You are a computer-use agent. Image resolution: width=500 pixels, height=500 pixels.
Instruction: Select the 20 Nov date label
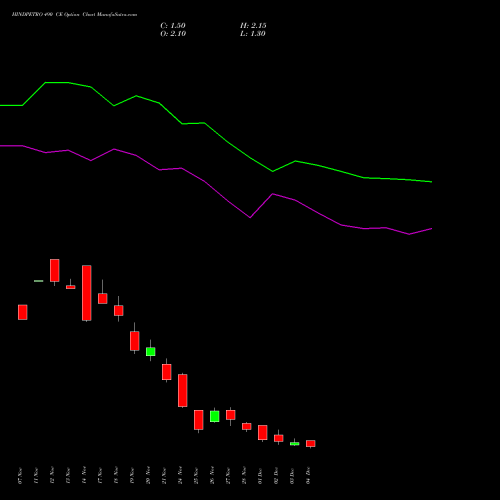(x=148, y=476)
